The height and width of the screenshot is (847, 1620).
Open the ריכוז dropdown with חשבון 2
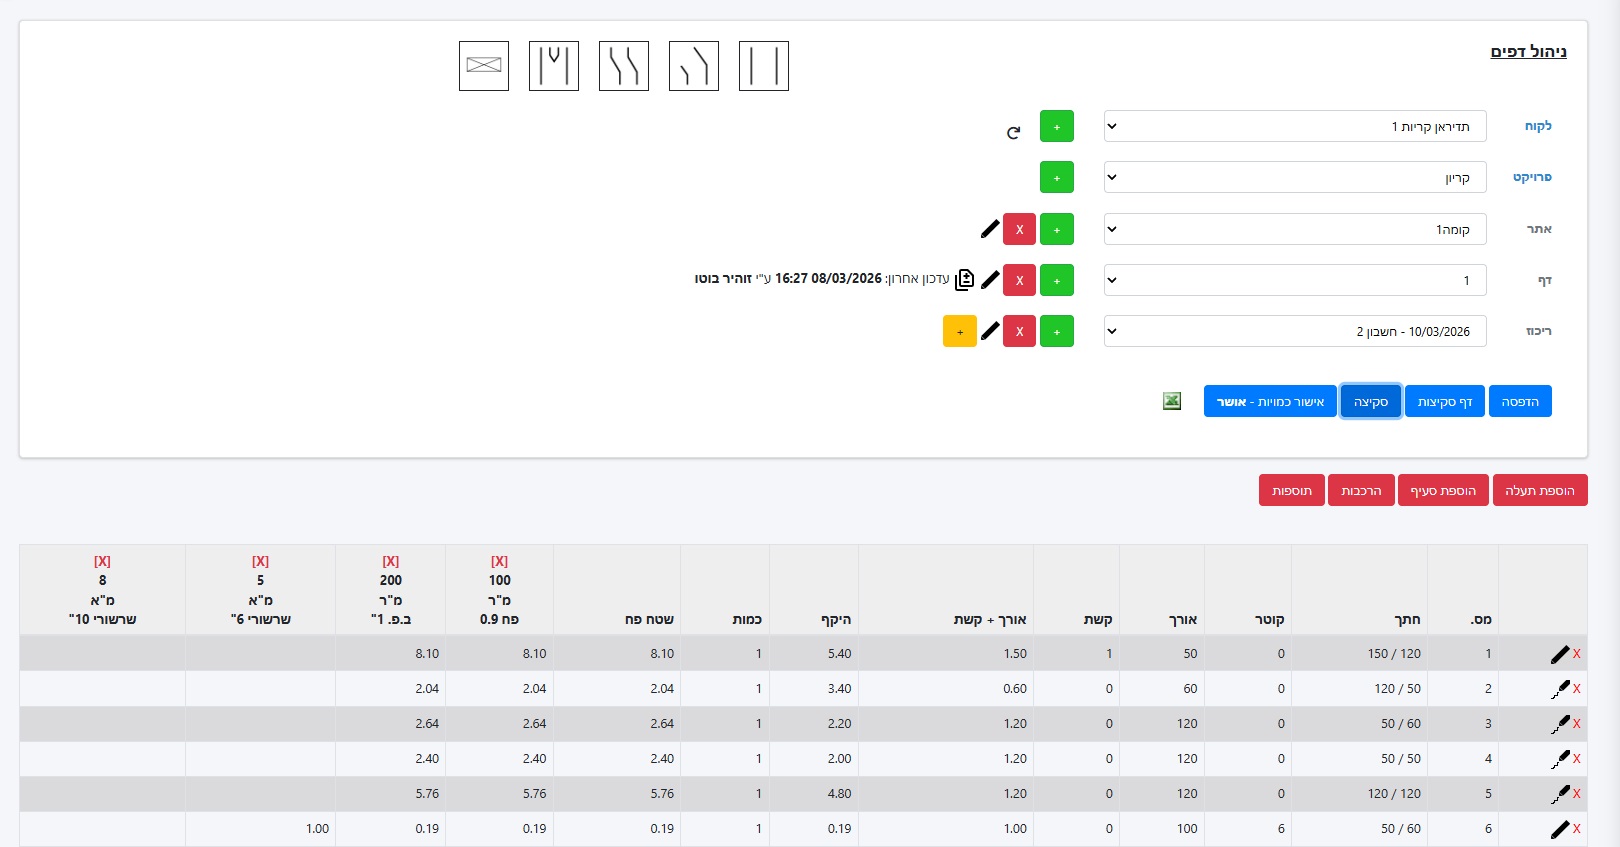click(x=1294, y=331)
